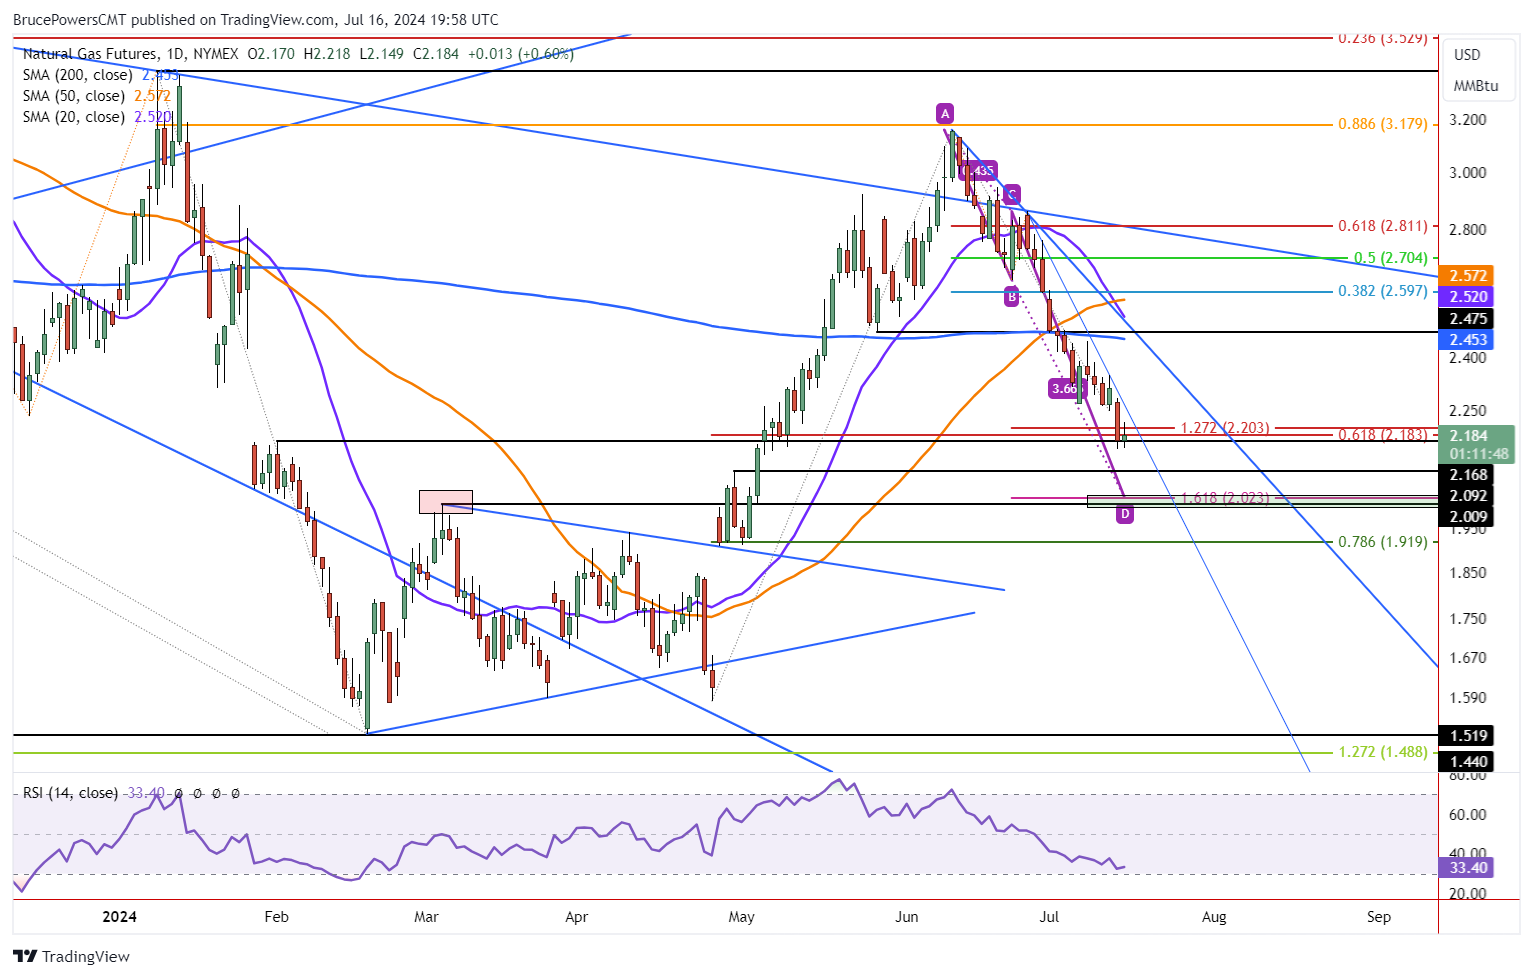Click the Jul label on time axis
Screen dimensions: 1533x978
[x=1049, y=917]
